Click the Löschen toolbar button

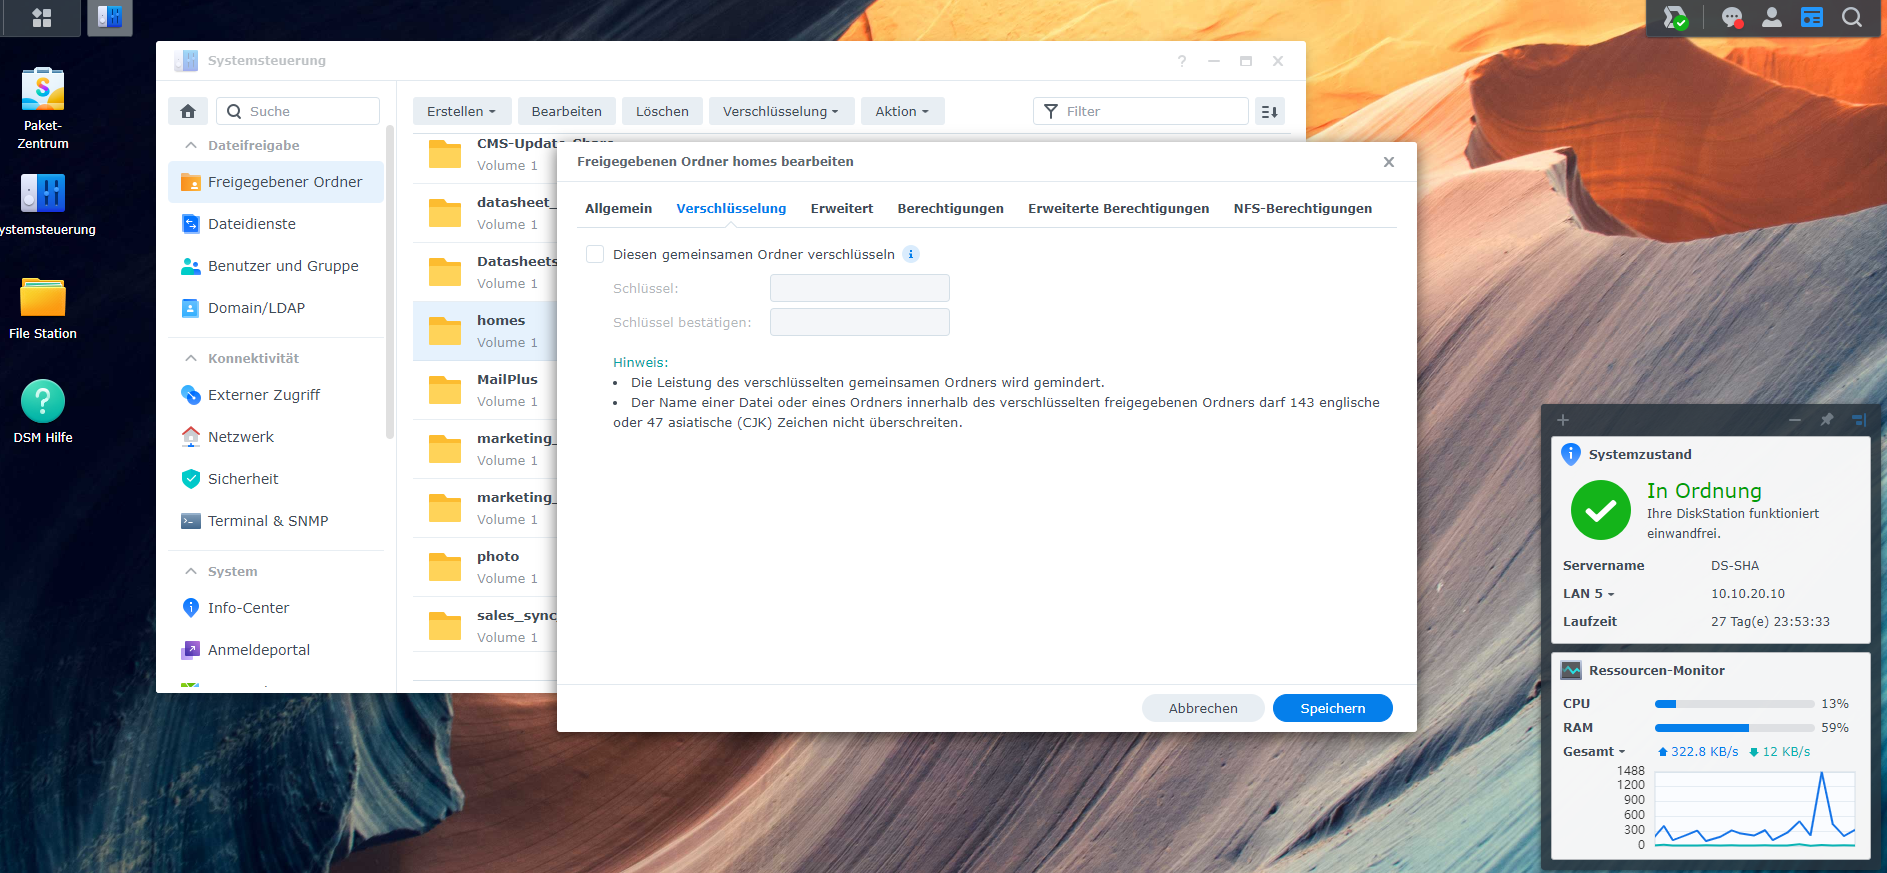[x=662, y=111]
